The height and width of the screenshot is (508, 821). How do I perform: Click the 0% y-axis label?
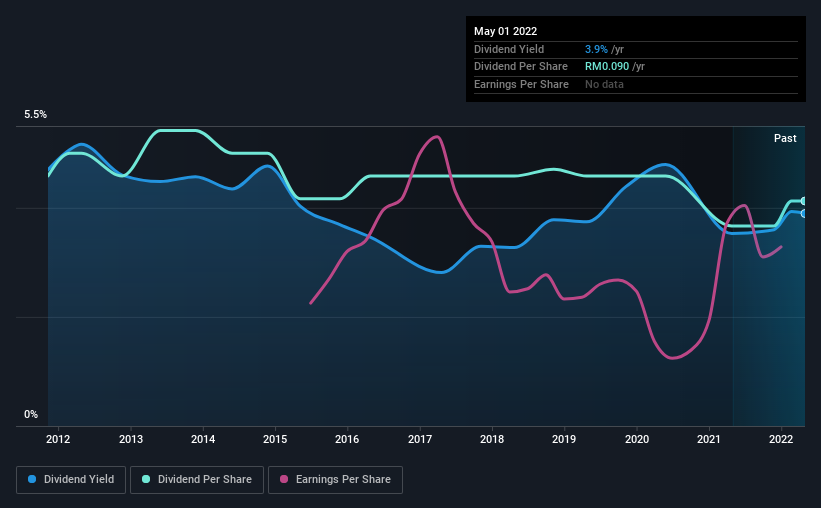click(x=31, y=414)
